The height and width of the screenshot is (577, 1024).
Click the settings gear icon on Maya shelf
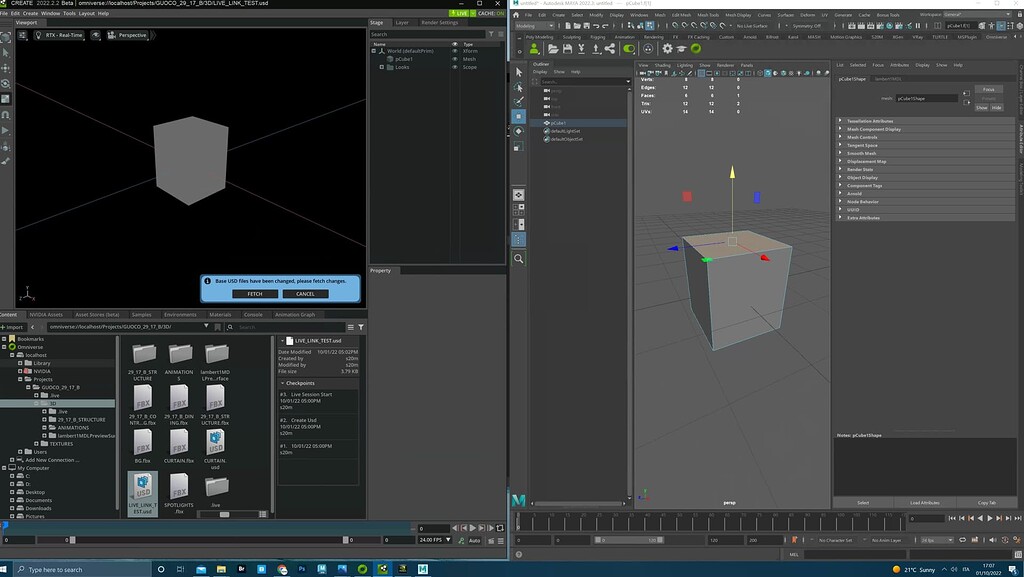668,48
